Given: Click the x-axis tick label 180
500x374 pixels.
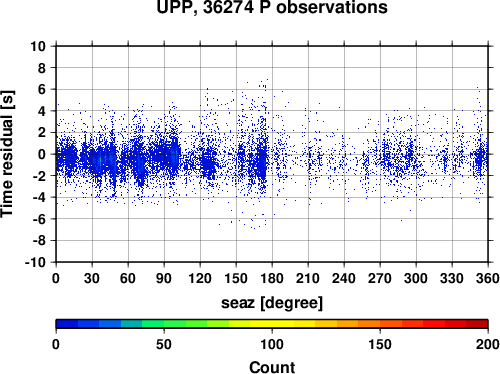Looking at the screenshot, I should pyautogui.click(x=272, y=278).
